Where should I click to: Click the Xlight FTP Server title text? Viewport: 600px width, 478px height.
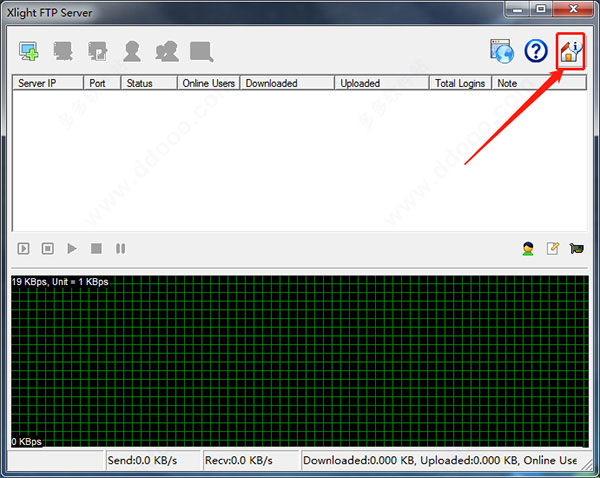click(x=49, y=13)
